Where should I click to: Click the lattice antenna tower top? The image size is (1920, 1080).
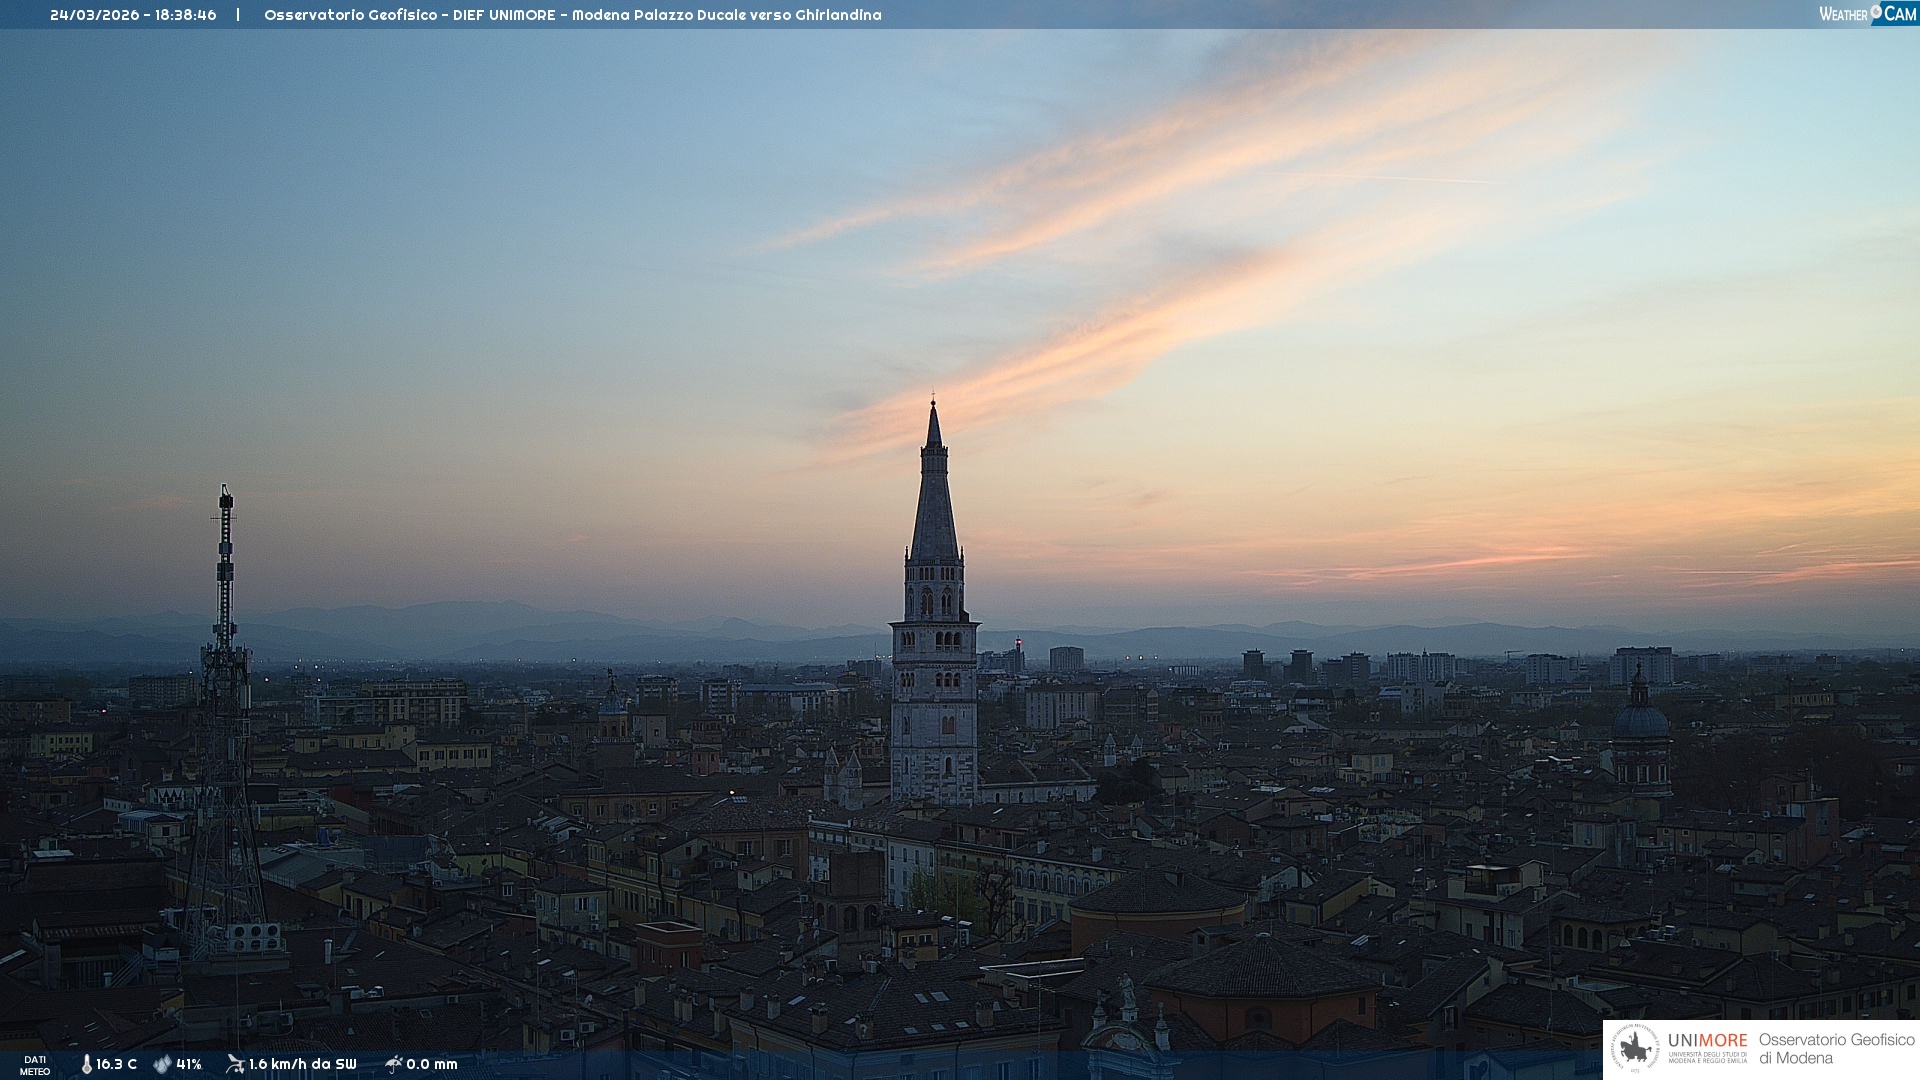226,500
